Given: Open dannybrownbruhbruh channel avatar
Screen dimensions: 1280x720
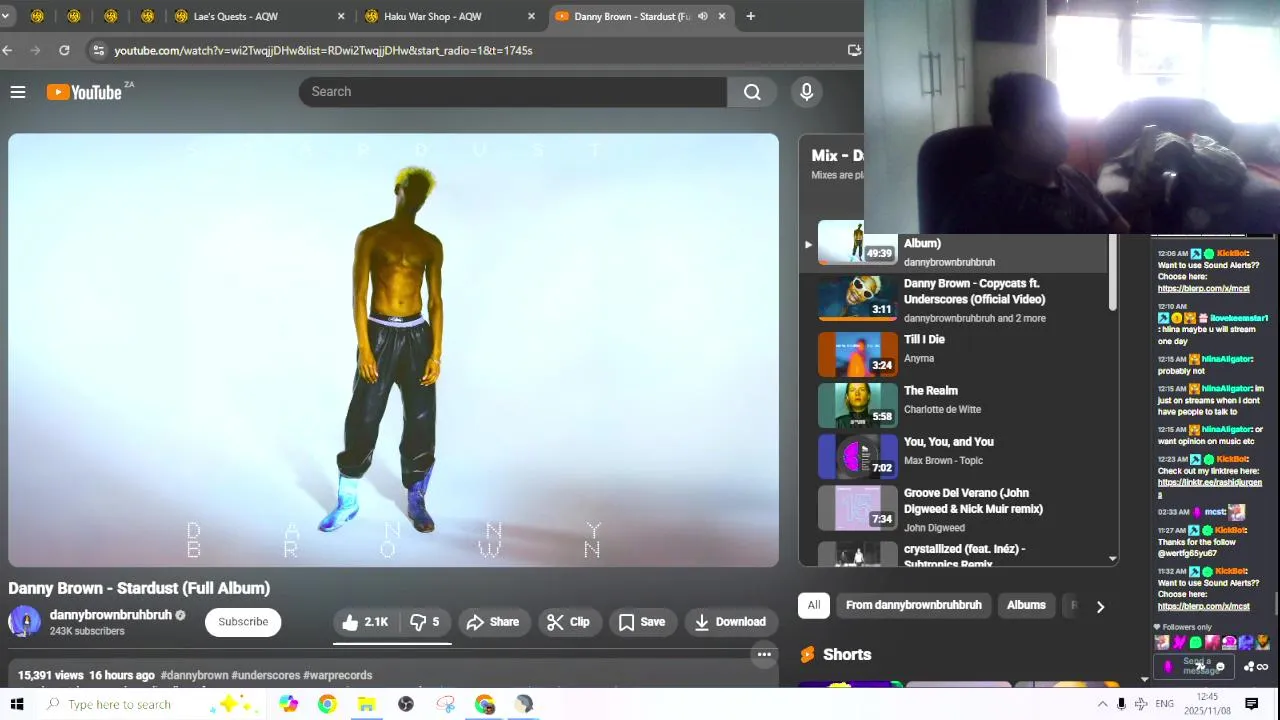Looking at the screenshot, I should click(x=24, y=622).
